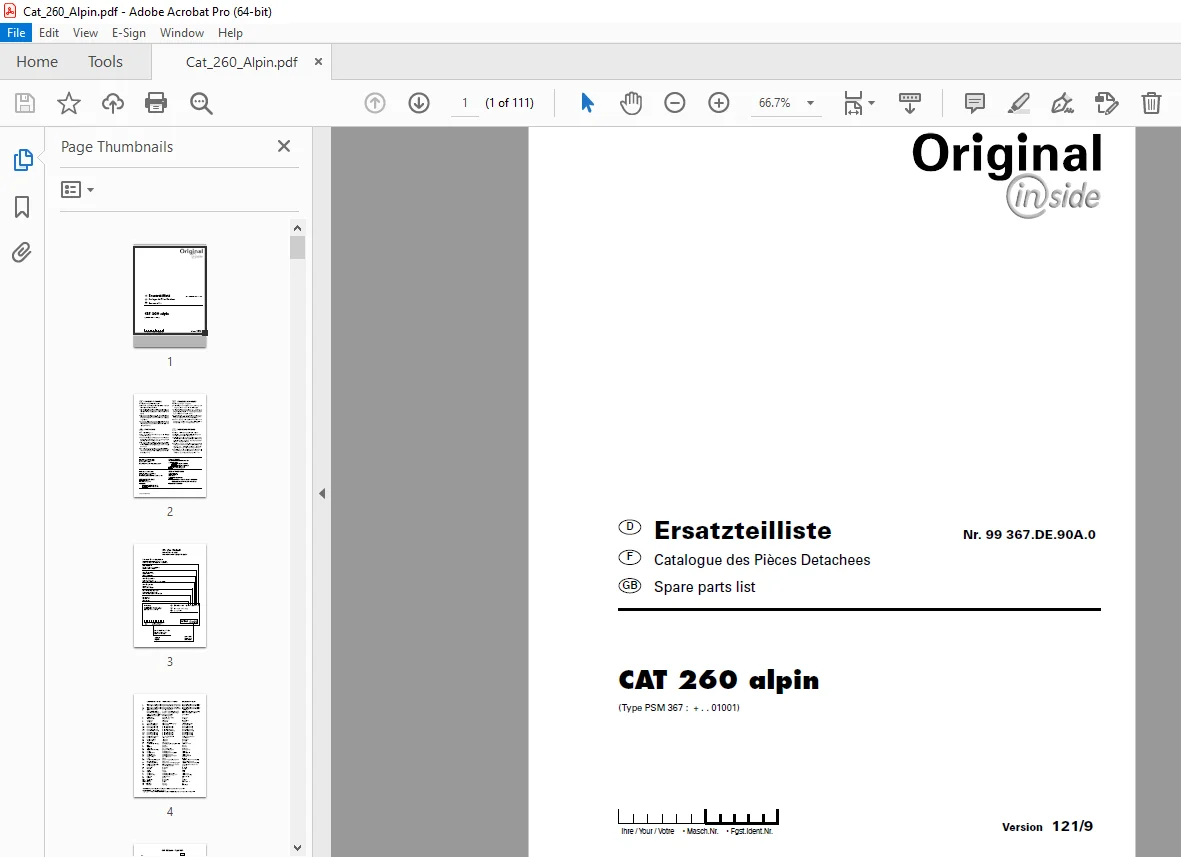Open the thumbnails options dropdown

click(78, 190)
